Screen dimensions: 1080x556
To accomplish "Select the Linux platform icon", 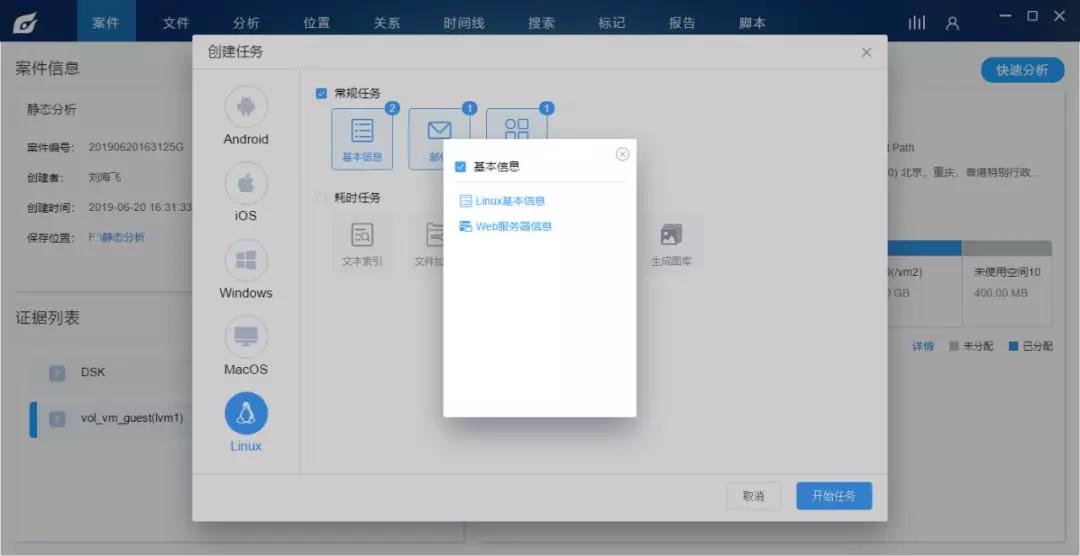I will (246, 413).
